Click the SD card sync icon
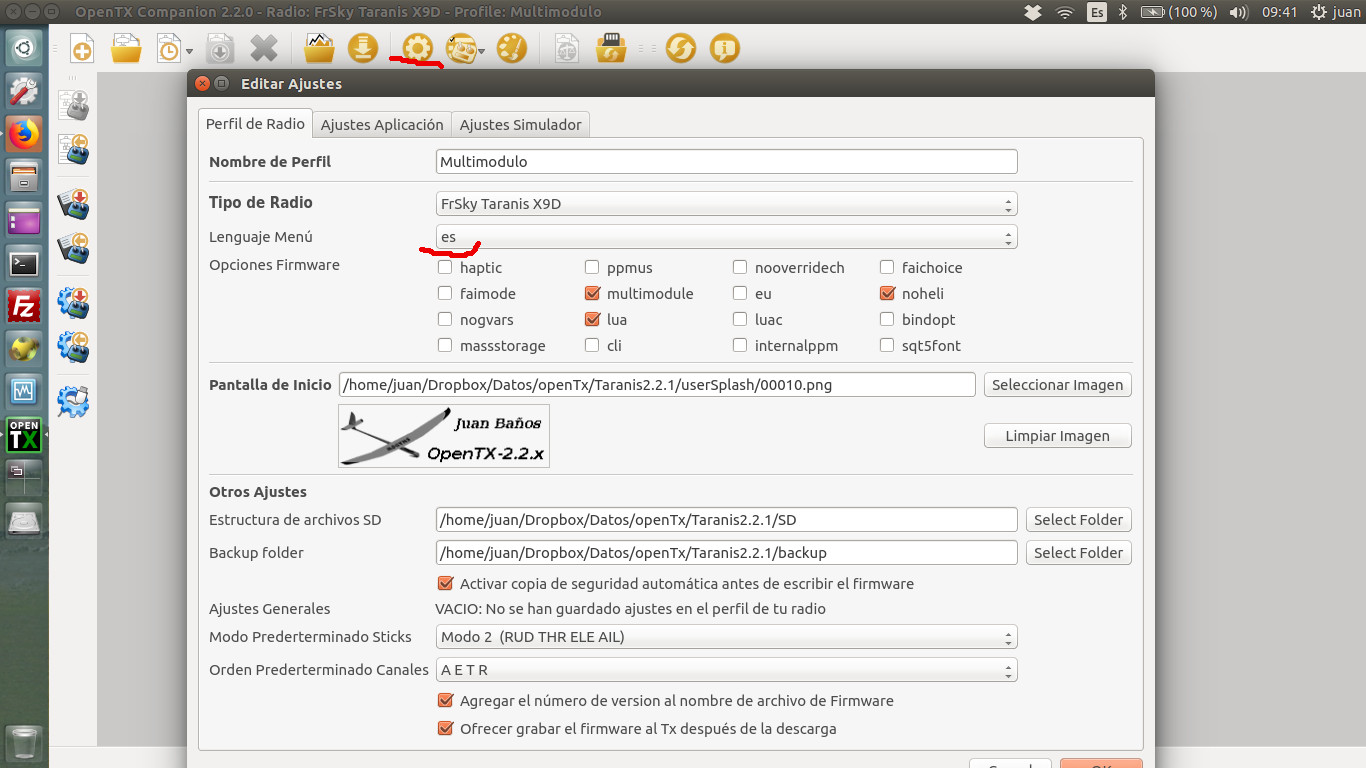 pos(611,48)
